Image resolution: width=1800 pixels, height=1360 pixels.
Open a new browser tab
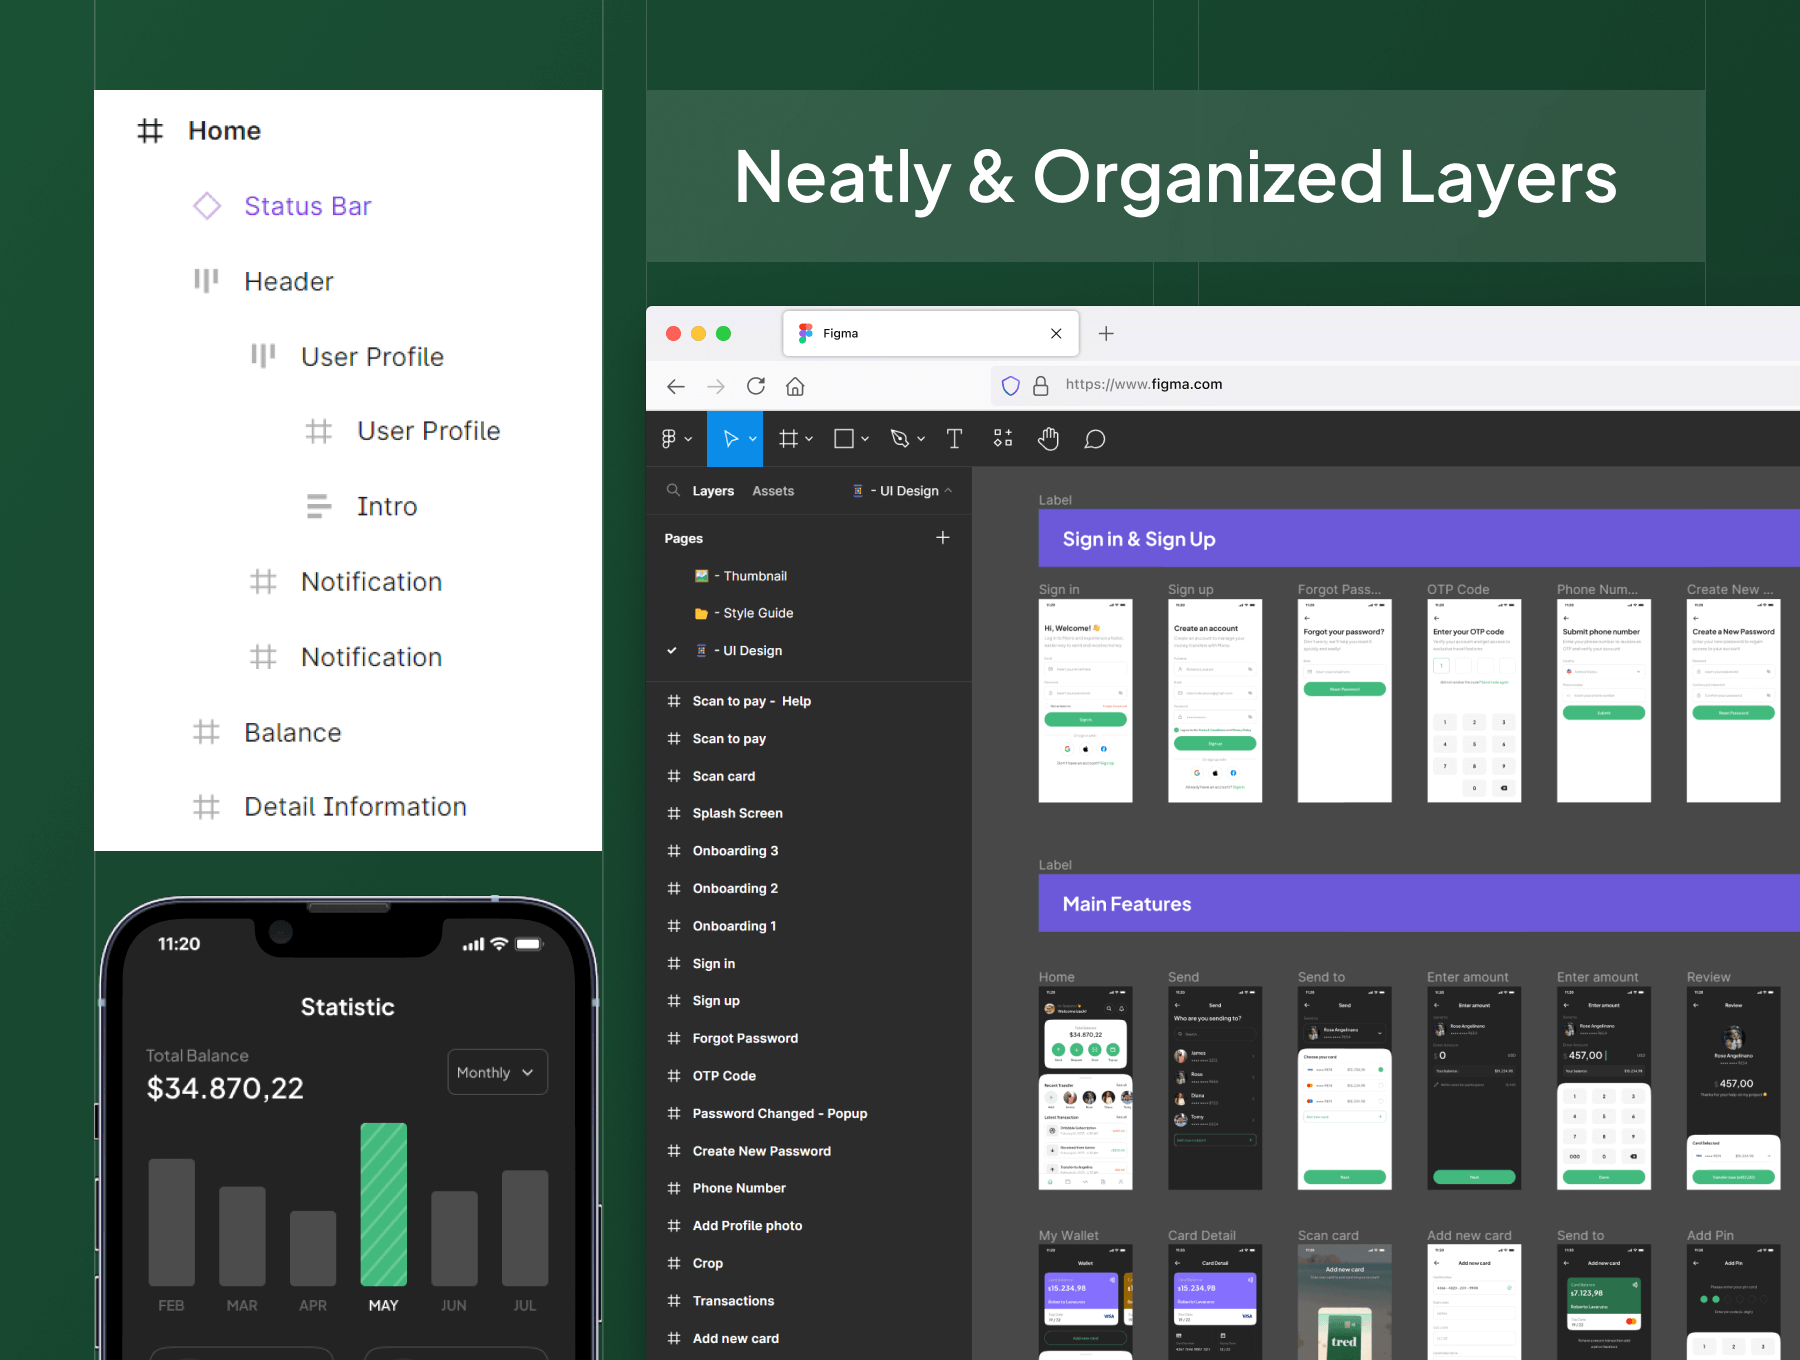1106,334
